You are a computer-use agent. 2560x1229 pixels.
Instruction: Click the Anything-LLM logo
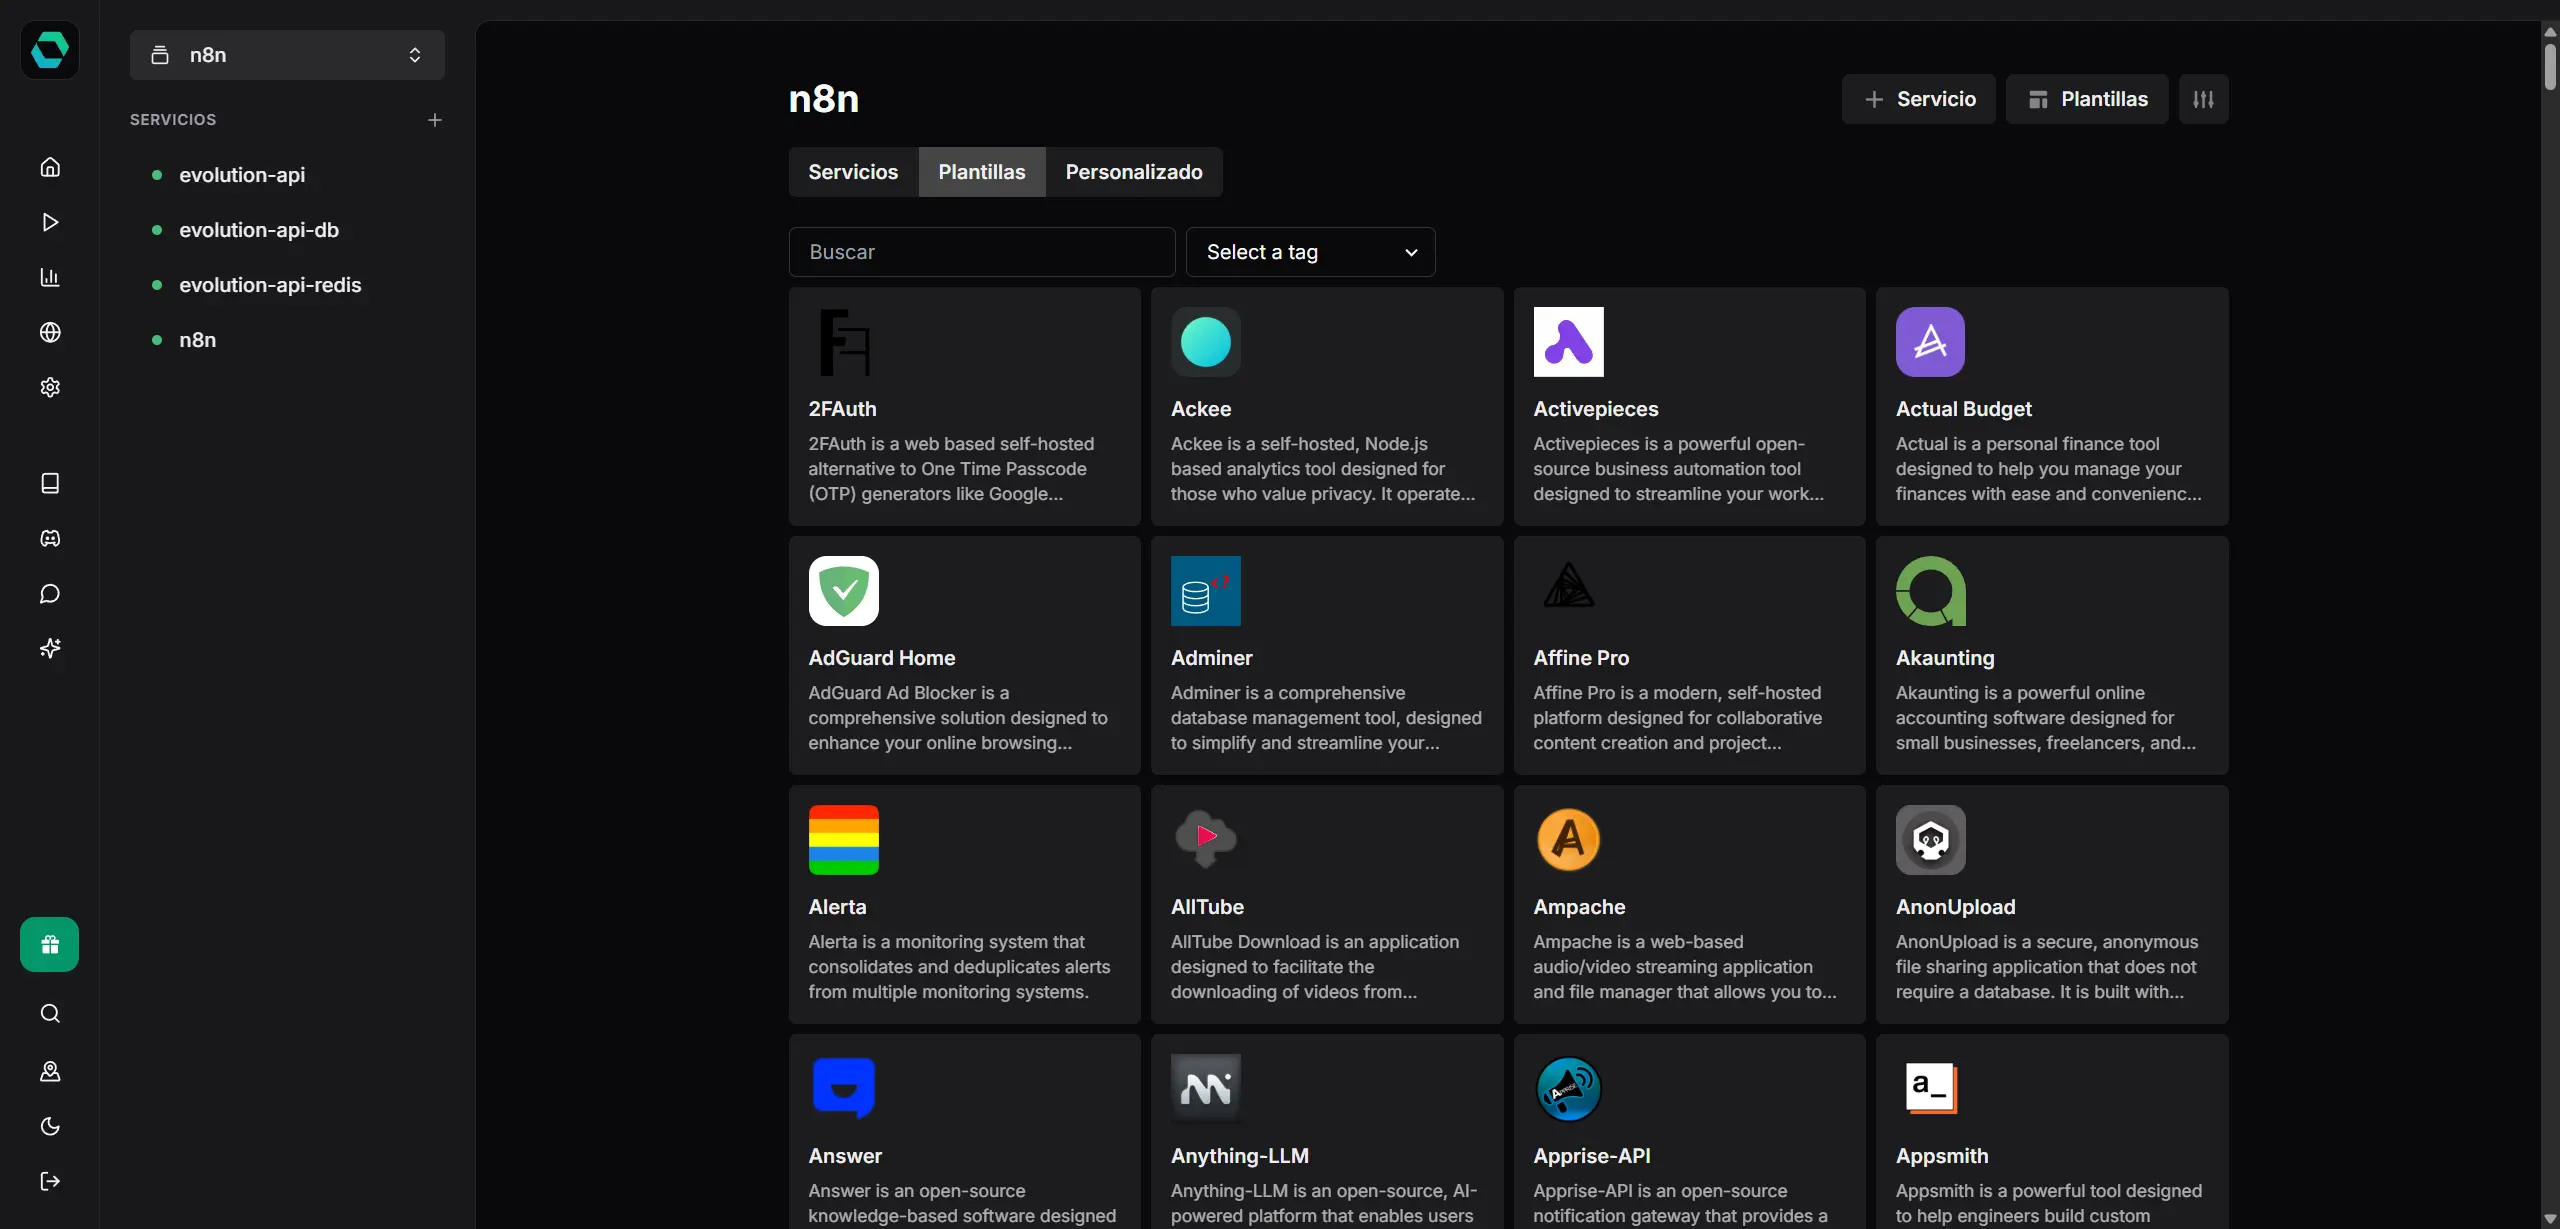(x=1206, y=1089)
